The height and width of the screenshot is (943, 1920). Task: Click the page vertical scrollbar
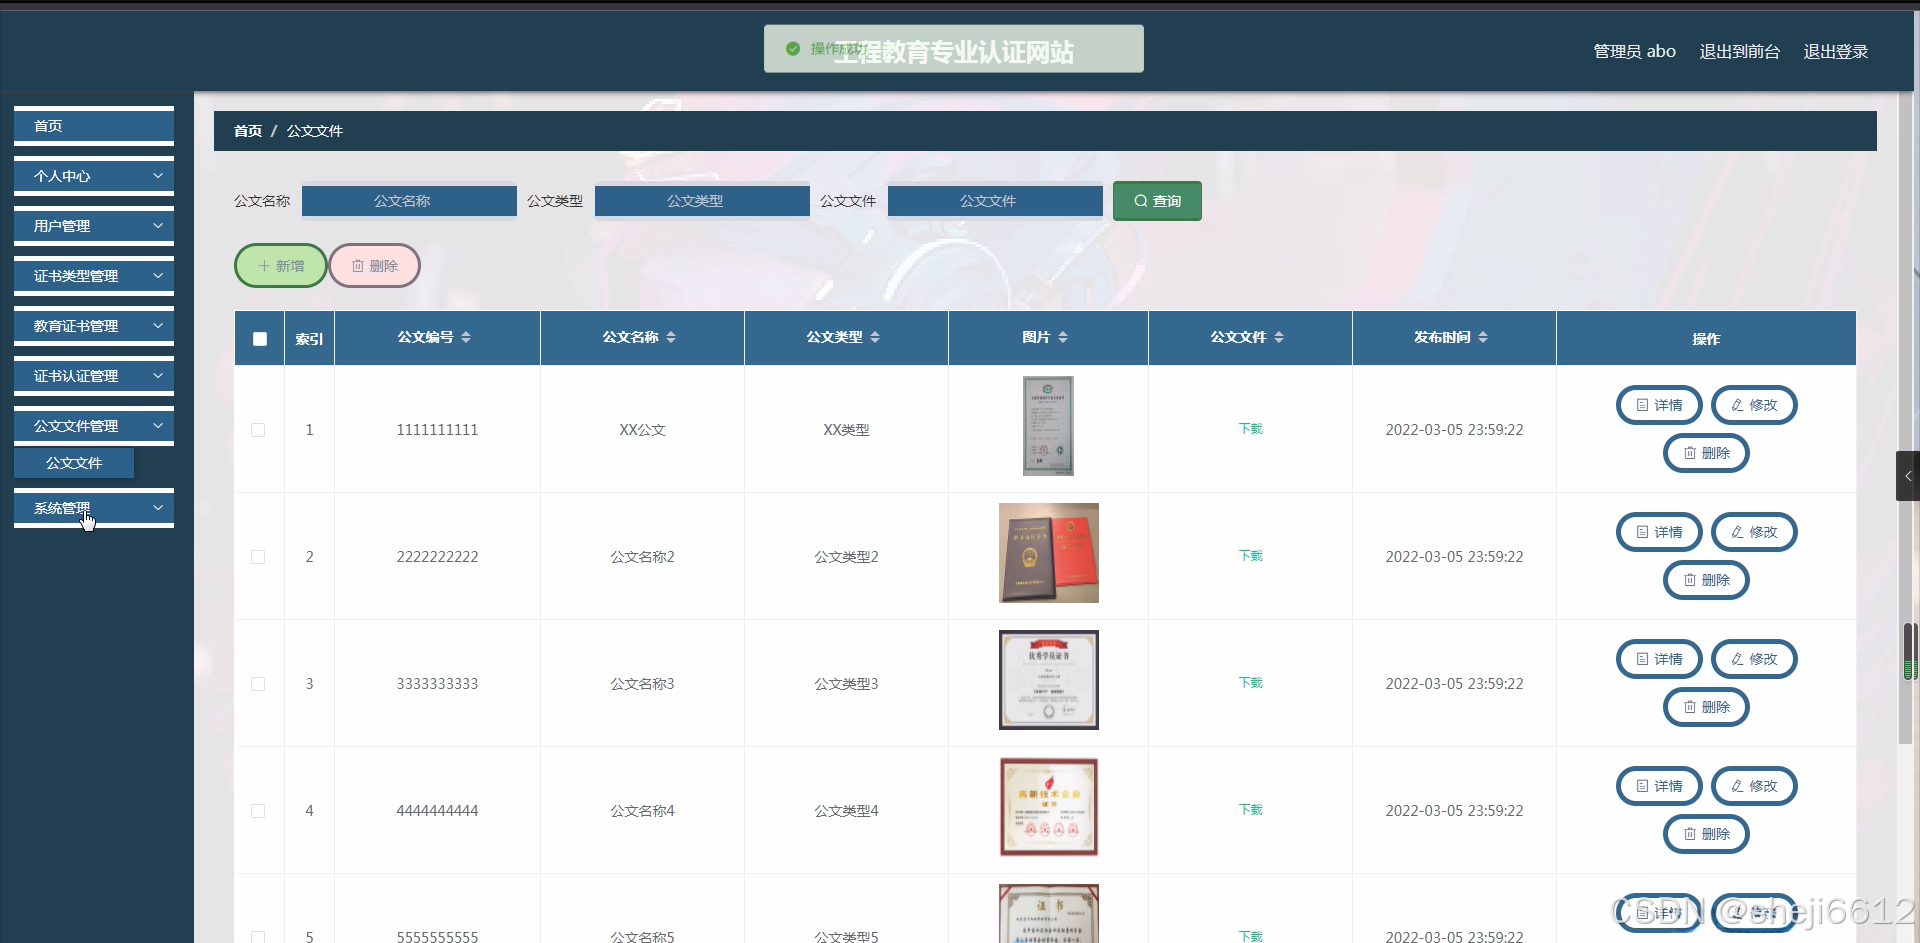point(1905,417)
